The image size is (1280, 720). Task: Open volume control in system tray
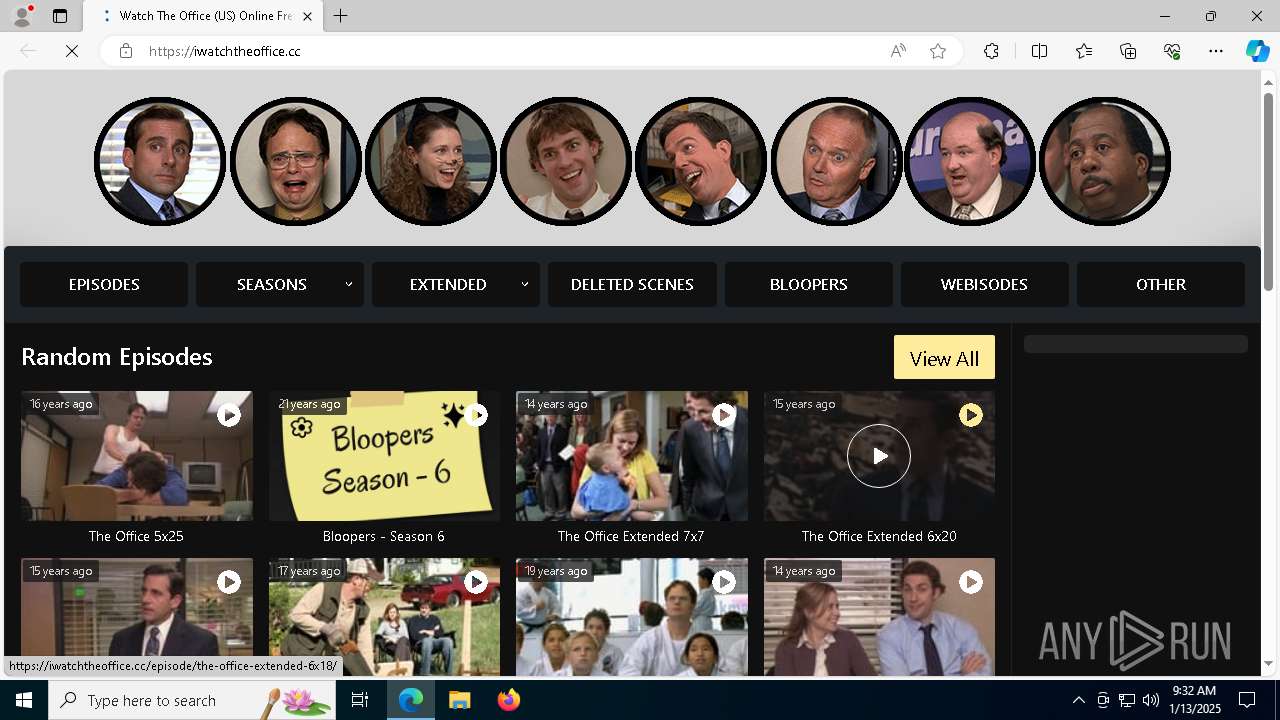tap(1150, 700)
